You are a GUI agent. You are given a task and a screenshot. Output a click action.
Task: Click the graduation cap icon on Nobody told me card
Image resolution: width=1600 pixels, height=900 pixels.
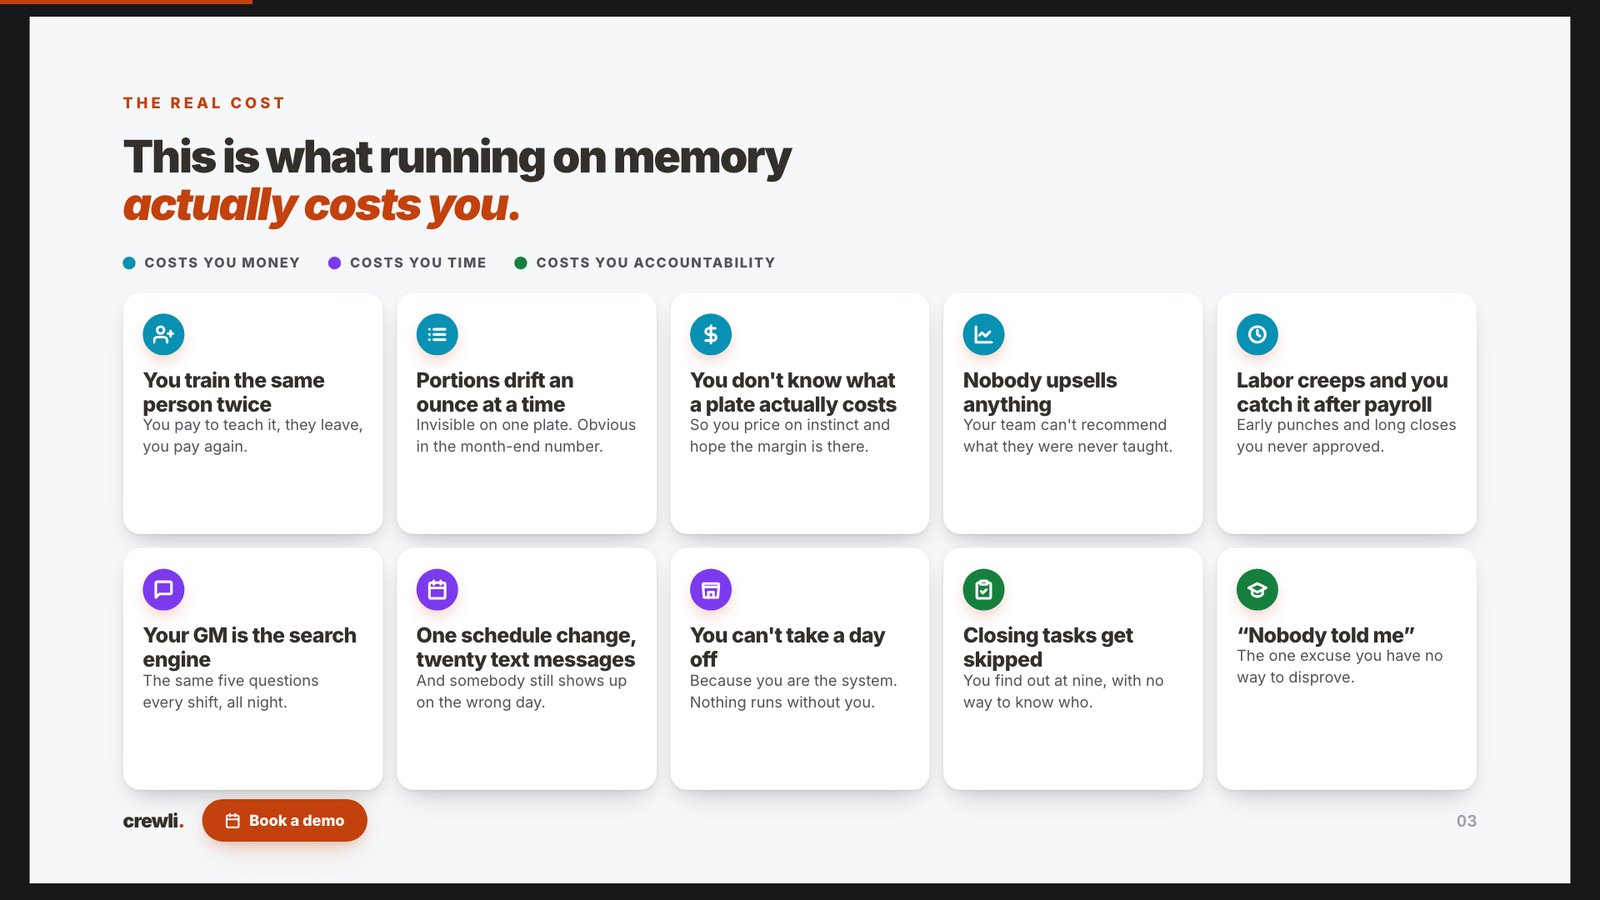point(1257,590)
